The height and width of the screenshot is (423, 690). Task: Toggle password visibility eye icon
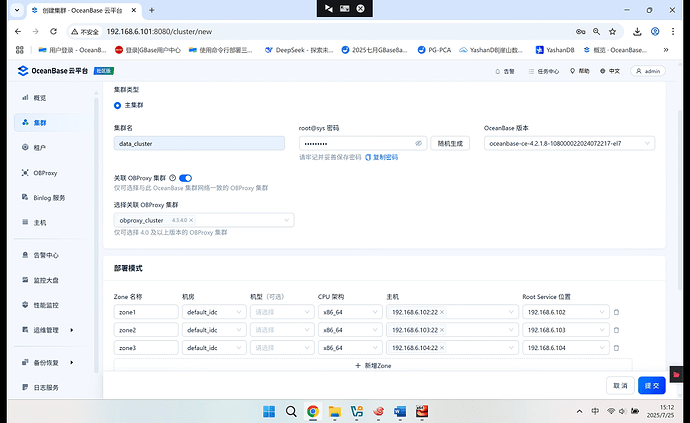418,143
